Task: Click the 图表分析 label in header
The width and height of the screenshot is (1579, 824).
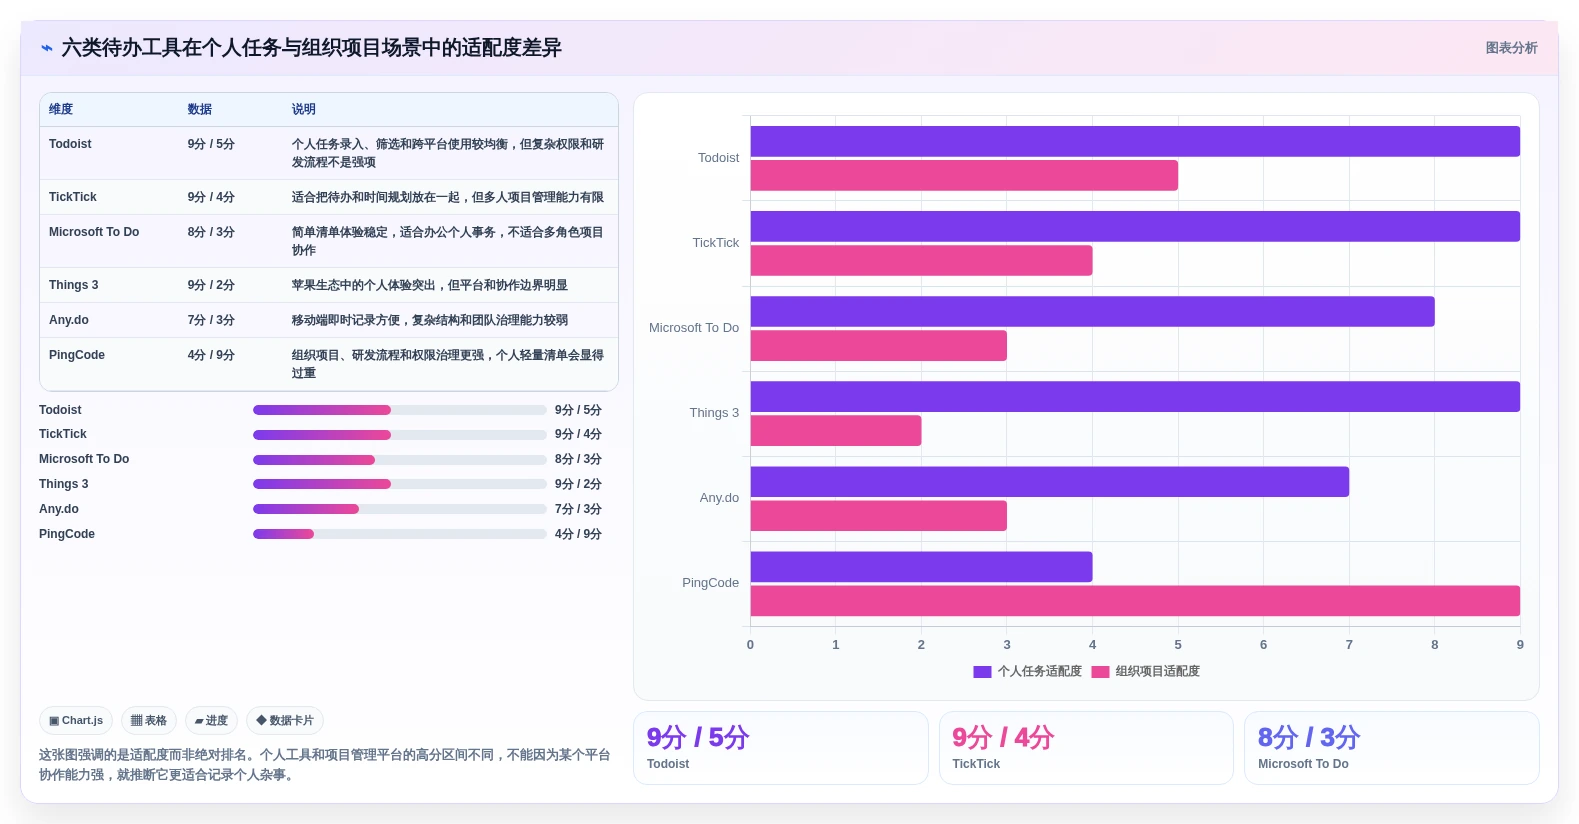Action: tap(1511, 48)
